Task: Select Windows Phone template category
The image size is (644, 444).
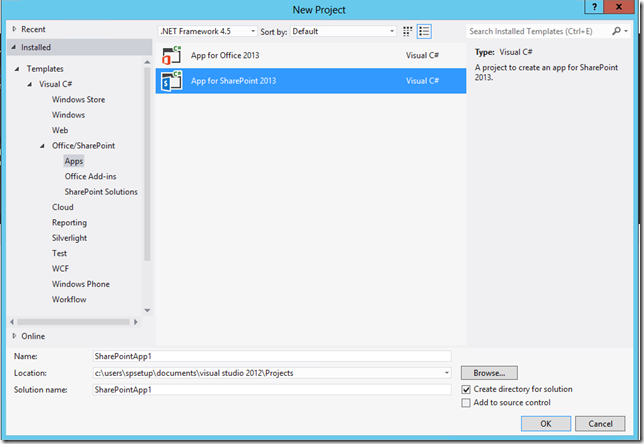Action: tap(80, 284)
